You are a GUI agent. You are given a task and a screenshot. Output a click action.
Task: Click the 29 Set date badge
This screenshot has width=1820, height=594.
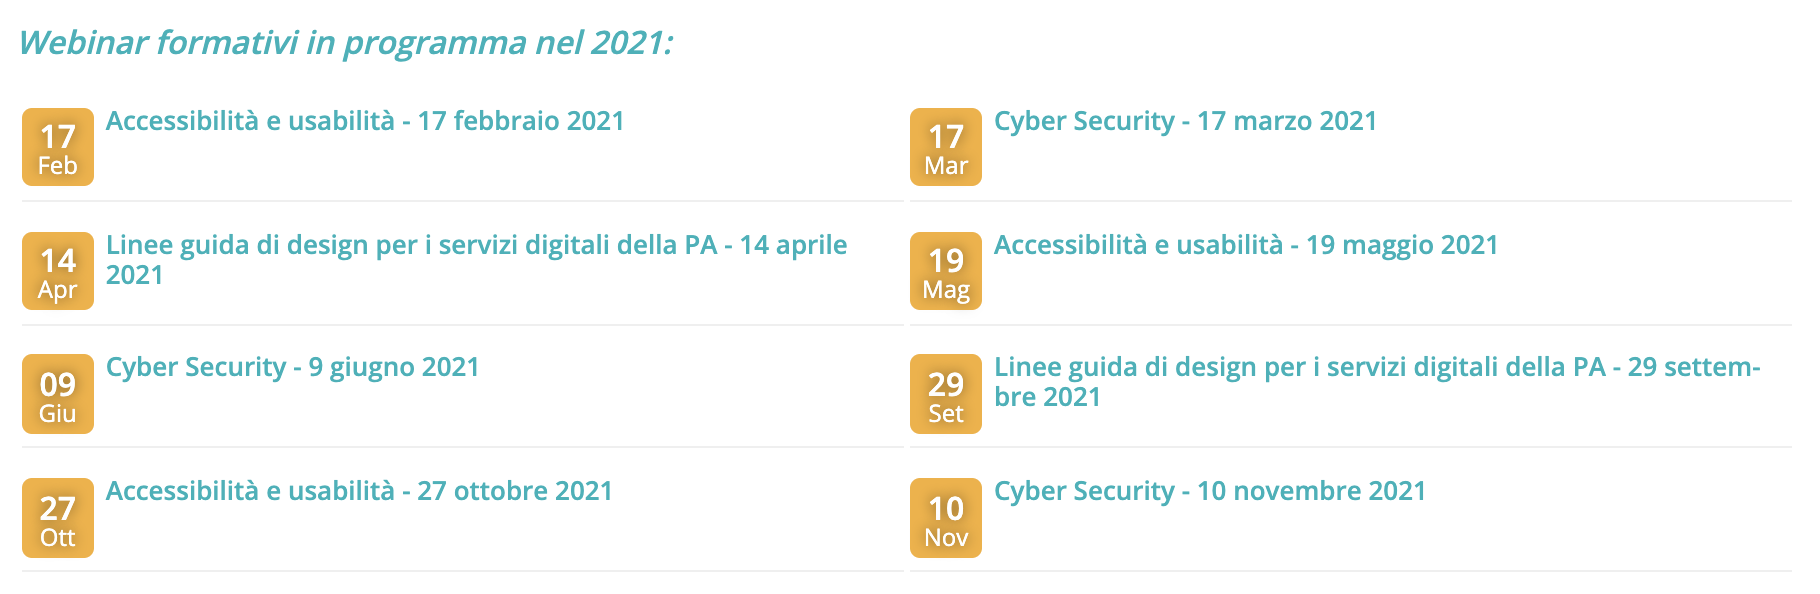coord(946,394)
